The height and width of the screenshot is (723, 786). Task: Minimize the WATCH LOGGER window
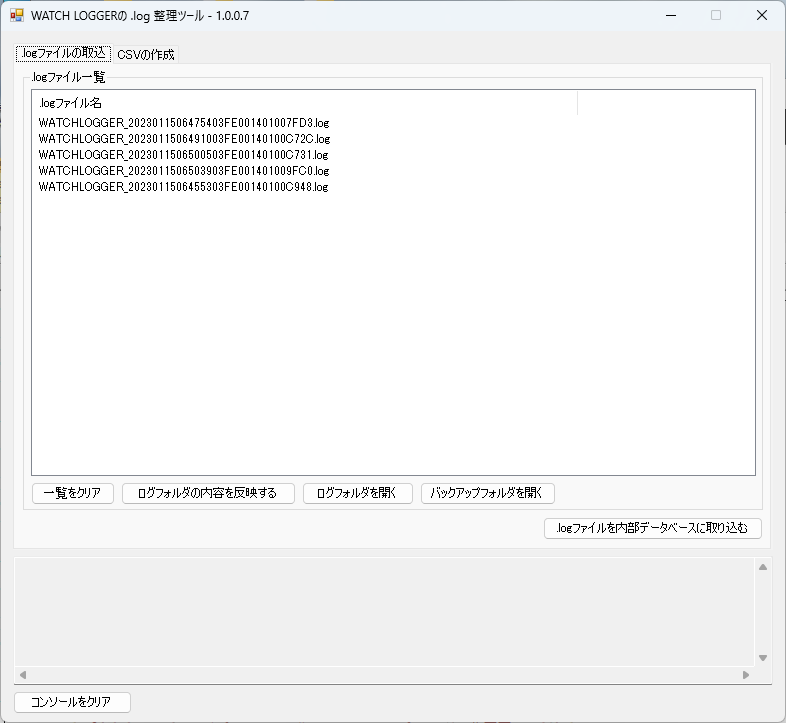point(671,16)
